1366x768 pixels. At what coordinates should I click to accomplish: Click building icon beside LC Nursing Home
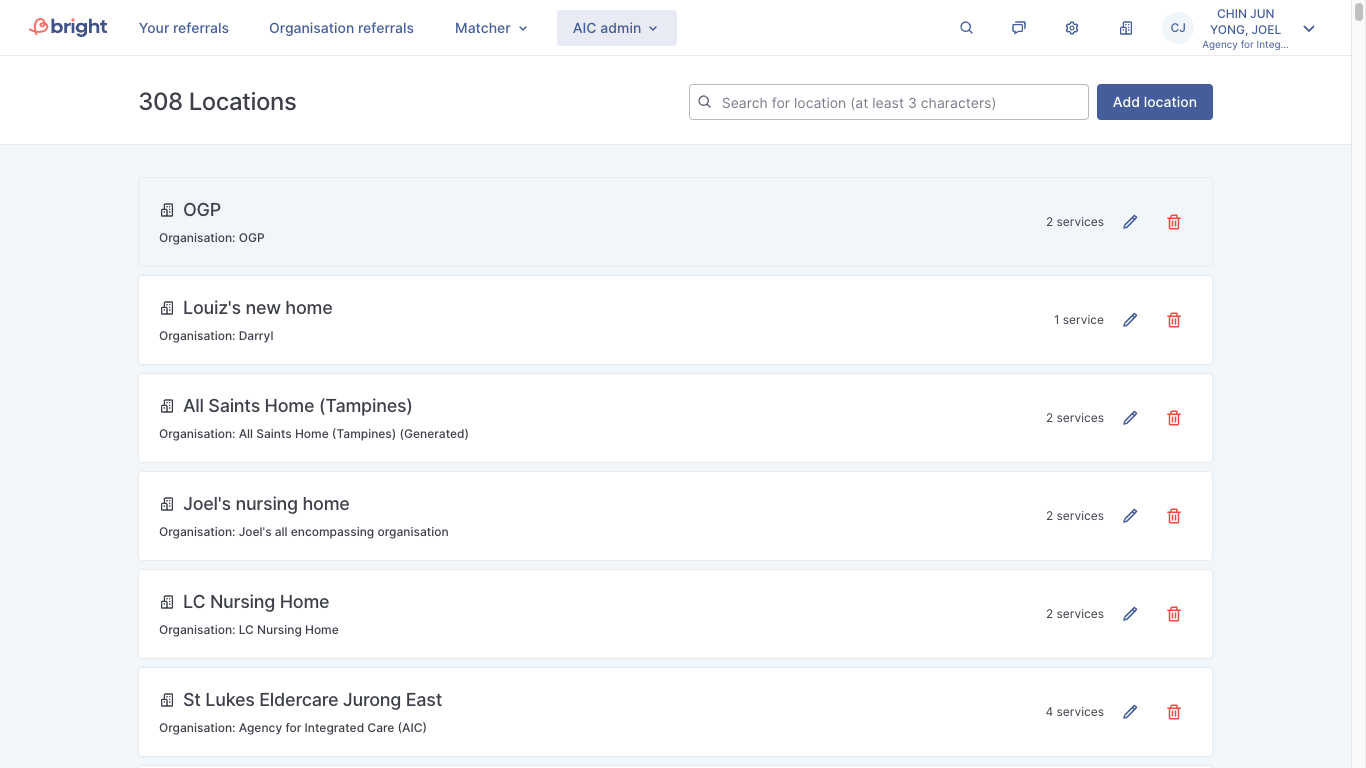(167, 602)
